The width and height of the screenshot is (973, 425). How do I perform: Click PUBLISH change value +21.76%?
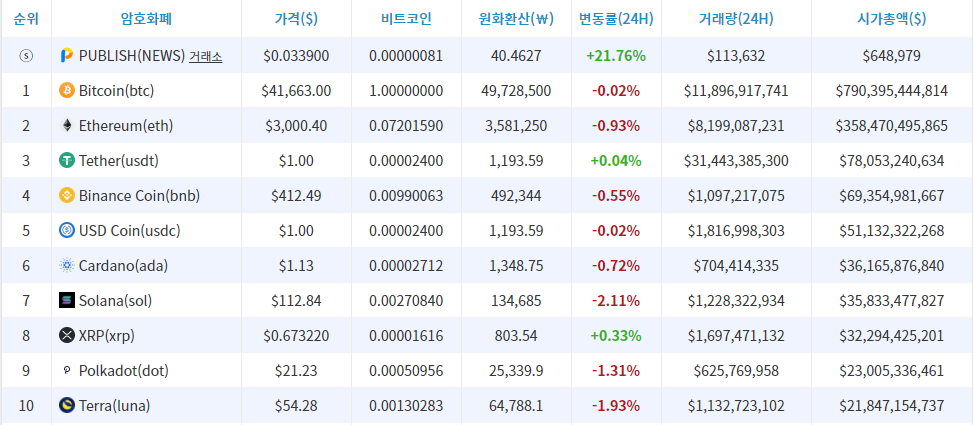tap(616, 56)
